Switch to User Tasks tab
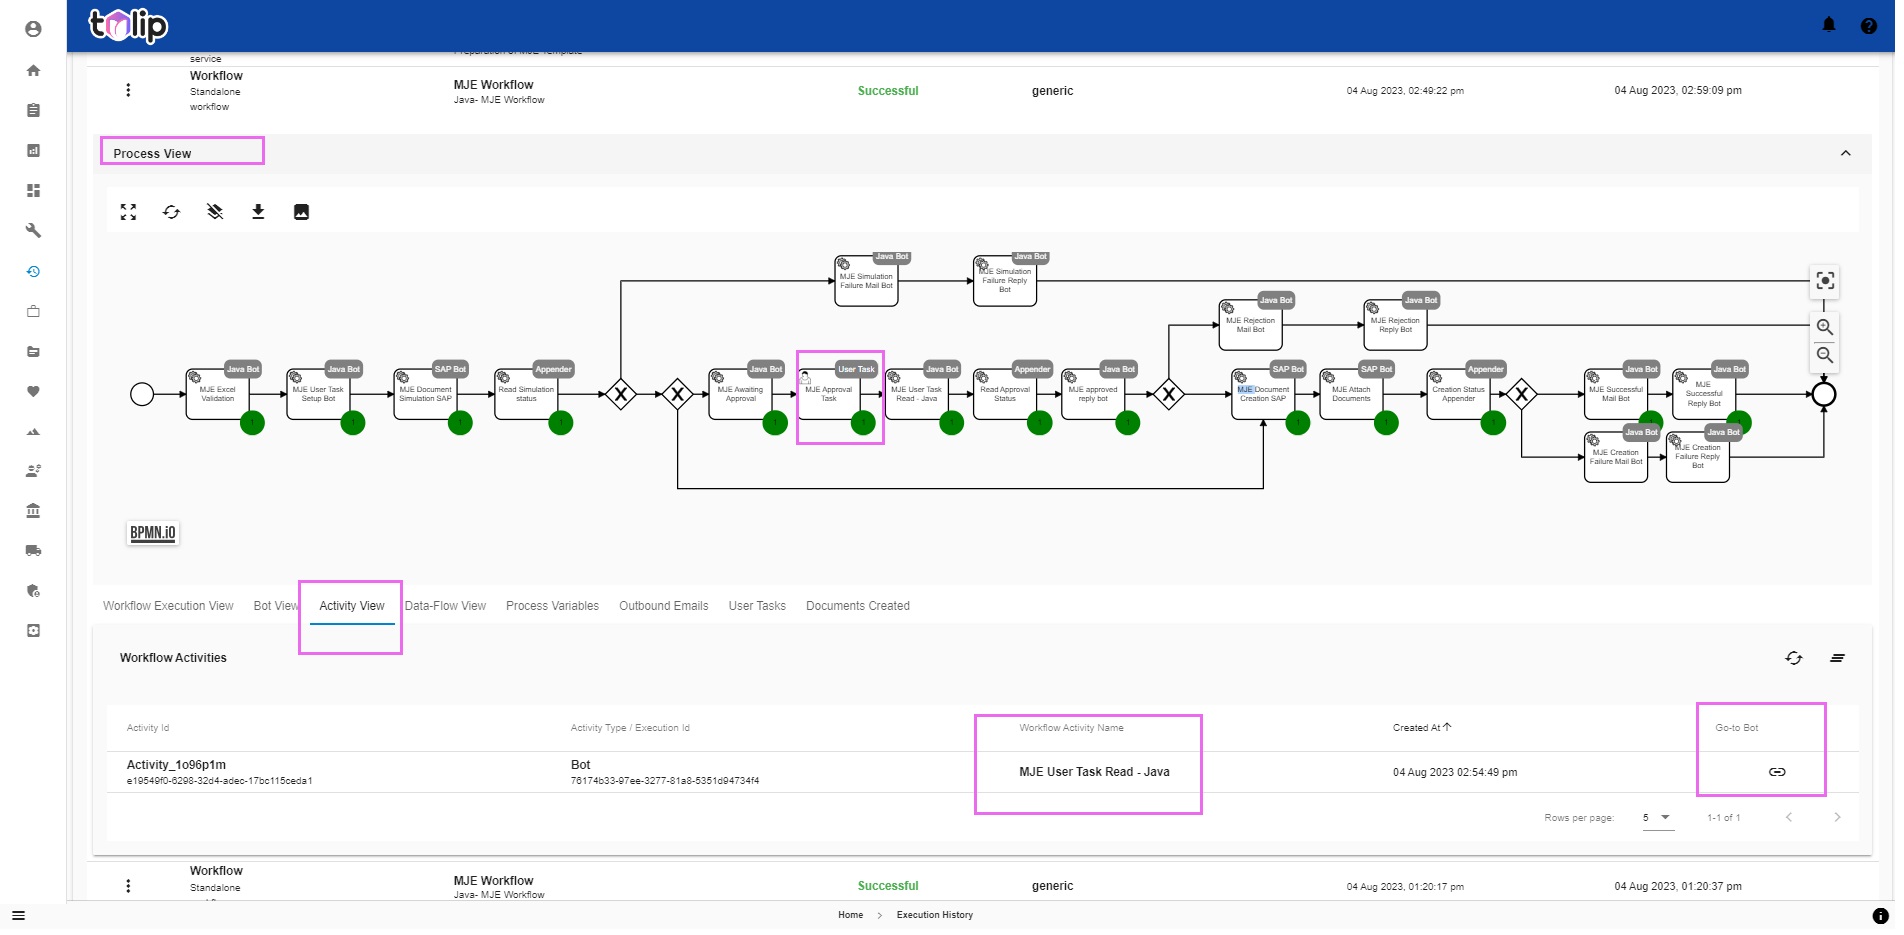 coord(757,606)
